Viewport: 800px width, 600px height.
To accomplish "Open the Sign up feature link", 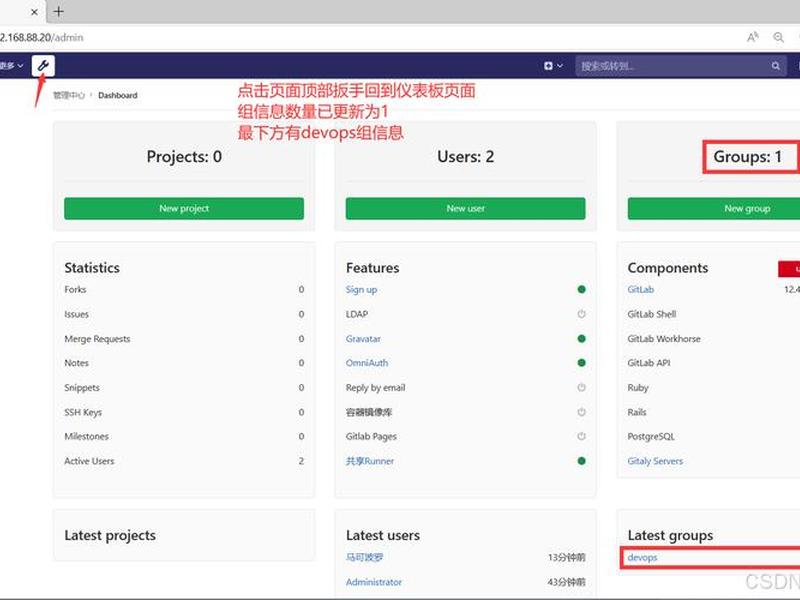I will (x=361, y=289).
